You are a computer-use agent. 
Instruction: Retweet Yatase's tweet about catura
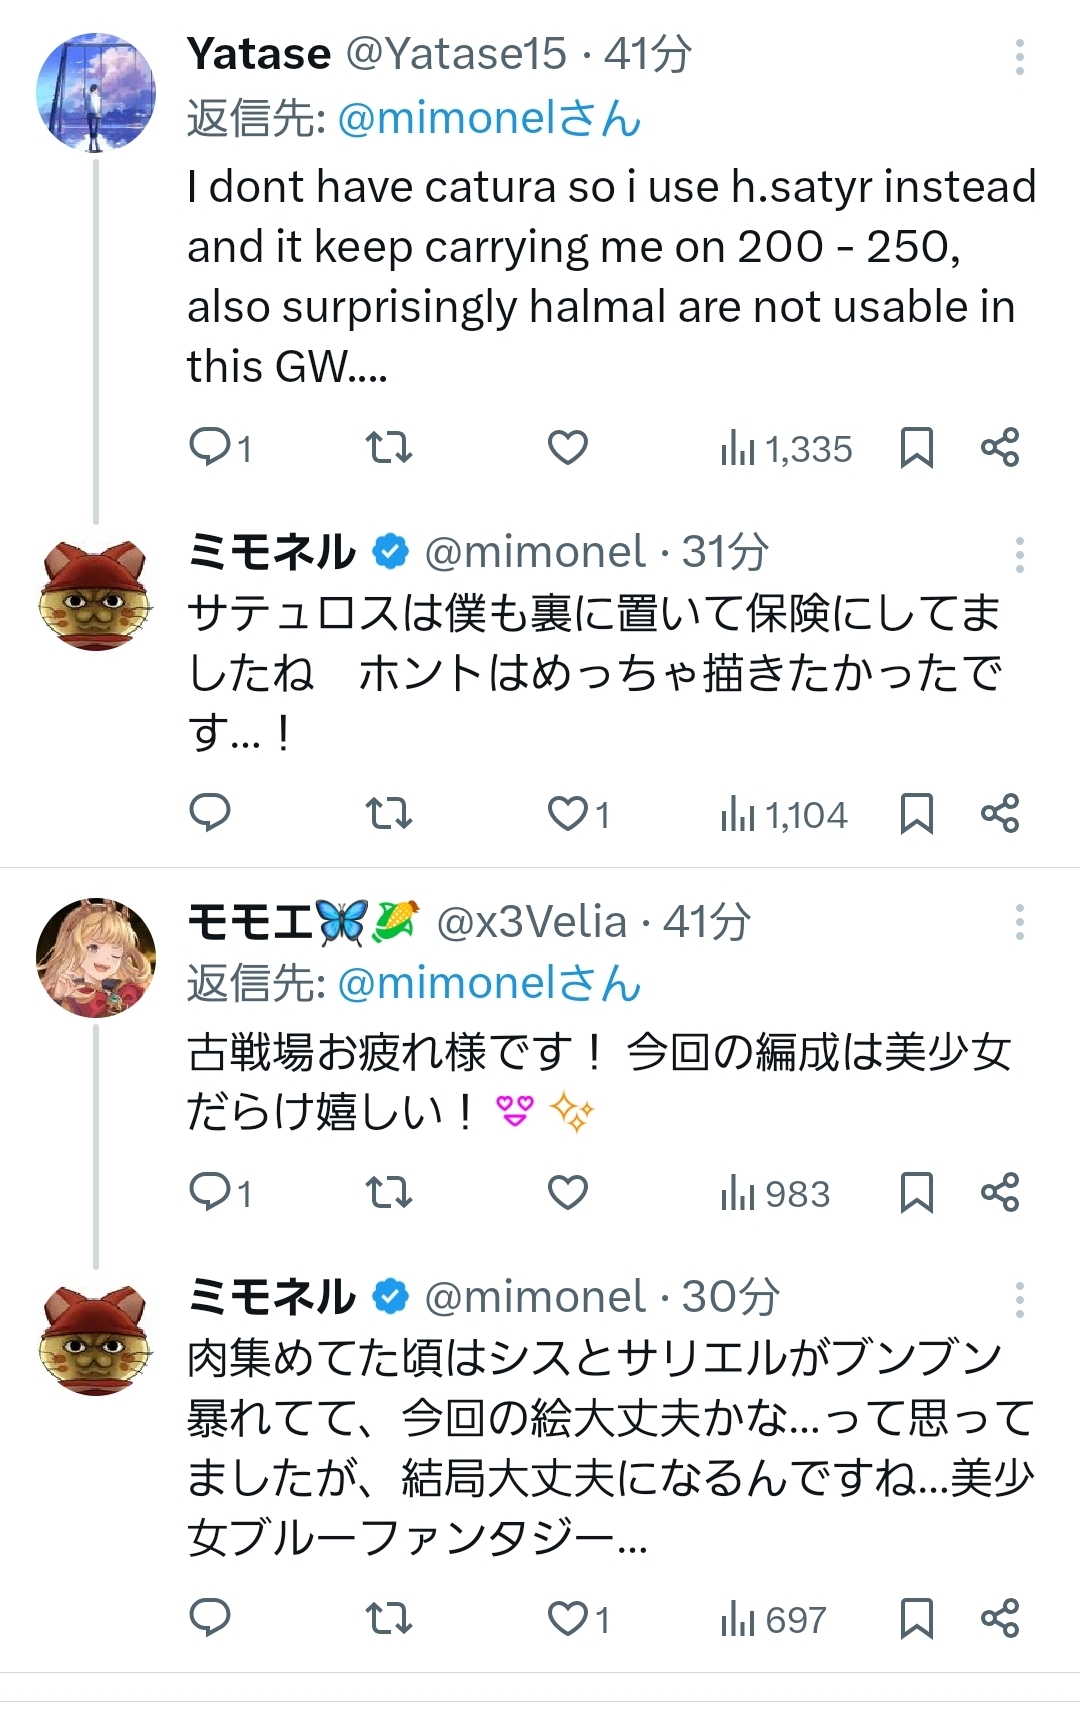coord(388,447)
